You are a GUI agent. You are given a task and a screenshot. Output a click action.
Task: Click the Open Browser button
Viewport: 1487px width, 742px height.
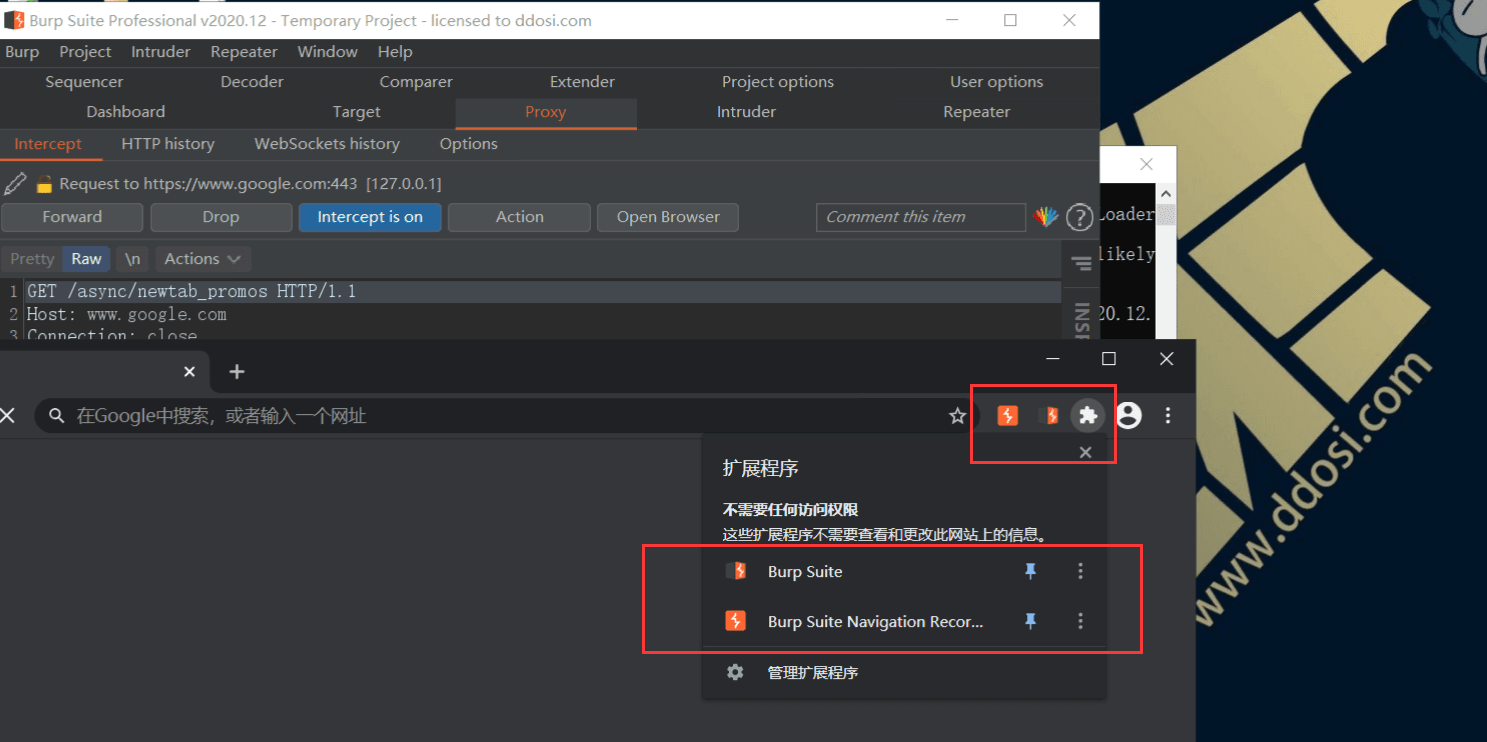pyautogui.click(x=668, y=217)
